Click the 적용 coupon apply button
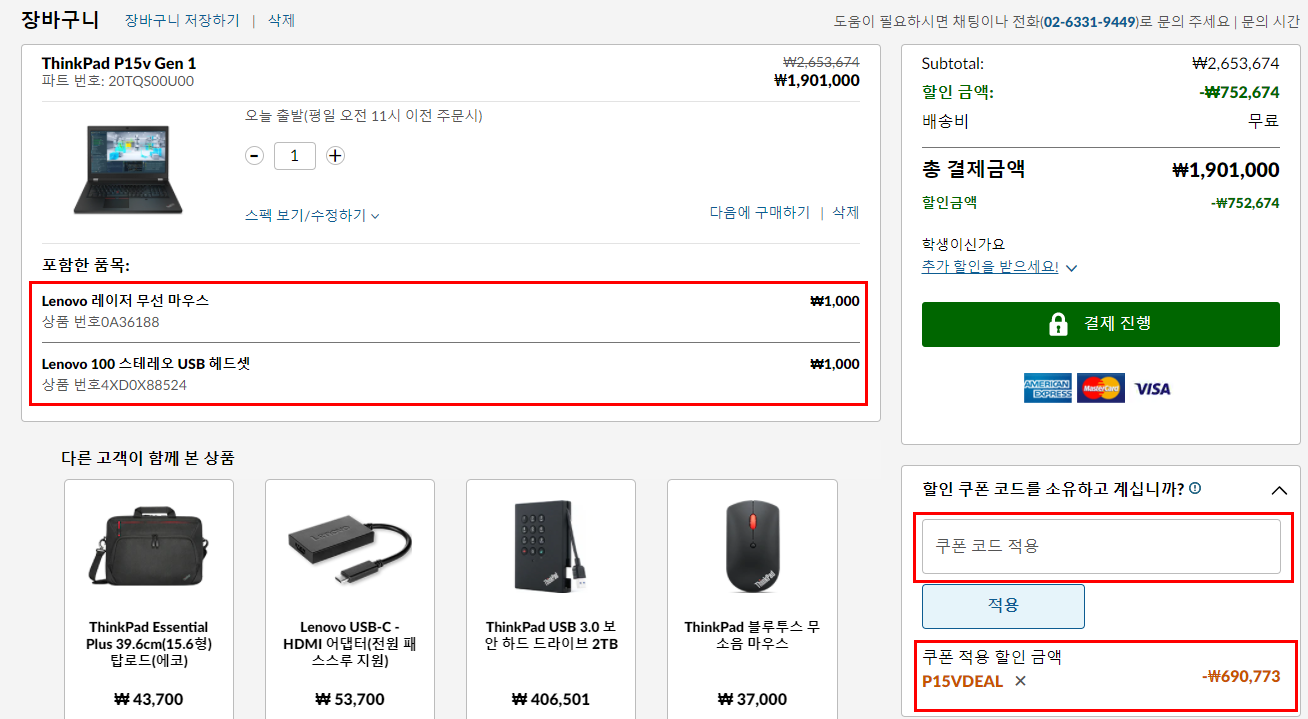The width and height of the screenshot is (1308, 719). (x=1003, y=606)
